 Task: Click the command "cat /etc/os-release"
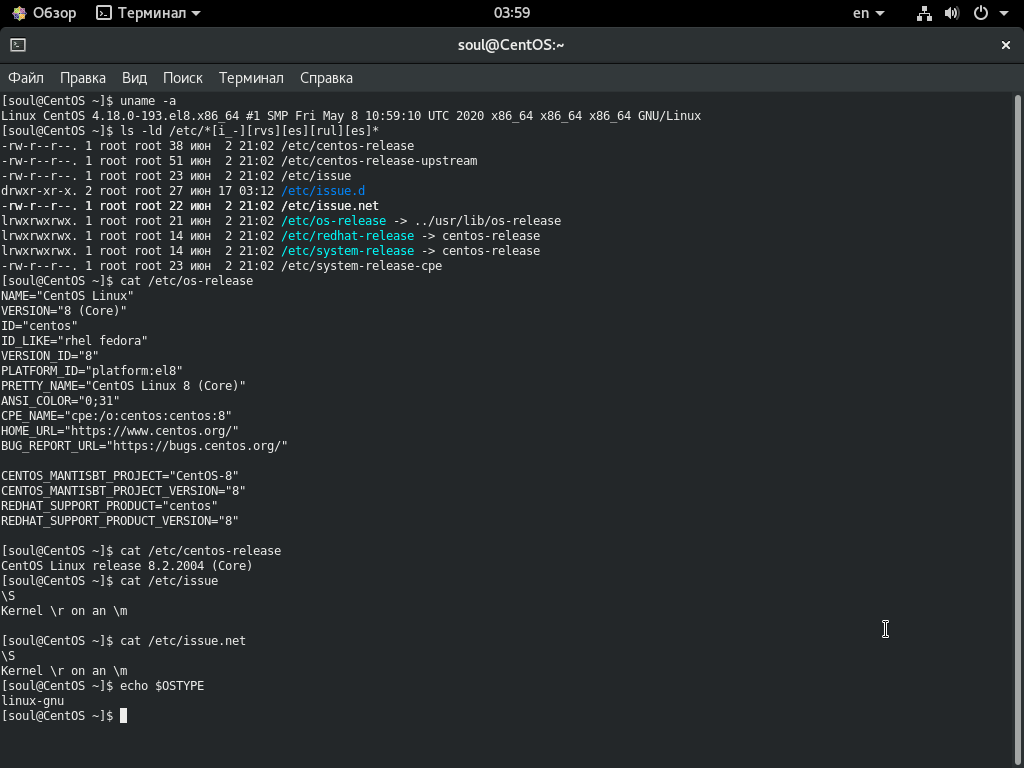click(x=187, y=281)
